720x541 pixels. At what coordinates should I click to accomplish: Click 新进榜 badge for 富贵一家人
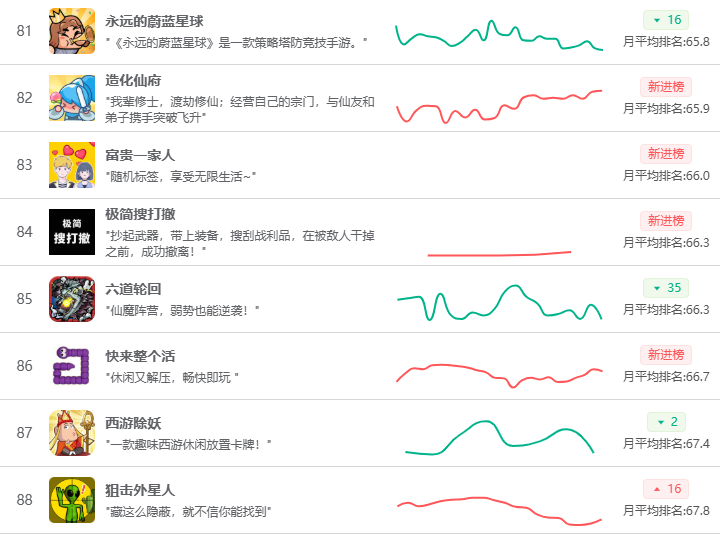coord(666,154)
